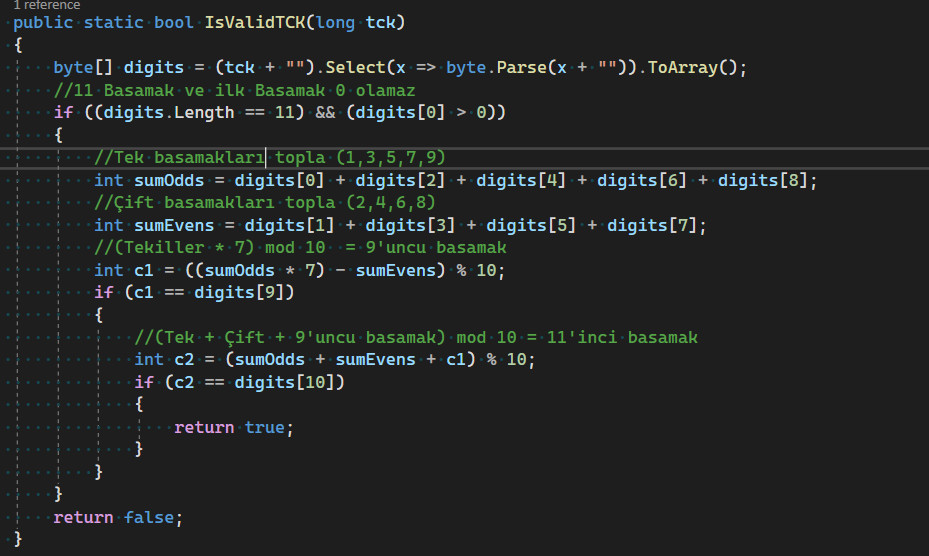Click the 'return false;' statement
Viewport: 929px width, 556px height.
tap(118, 517)
